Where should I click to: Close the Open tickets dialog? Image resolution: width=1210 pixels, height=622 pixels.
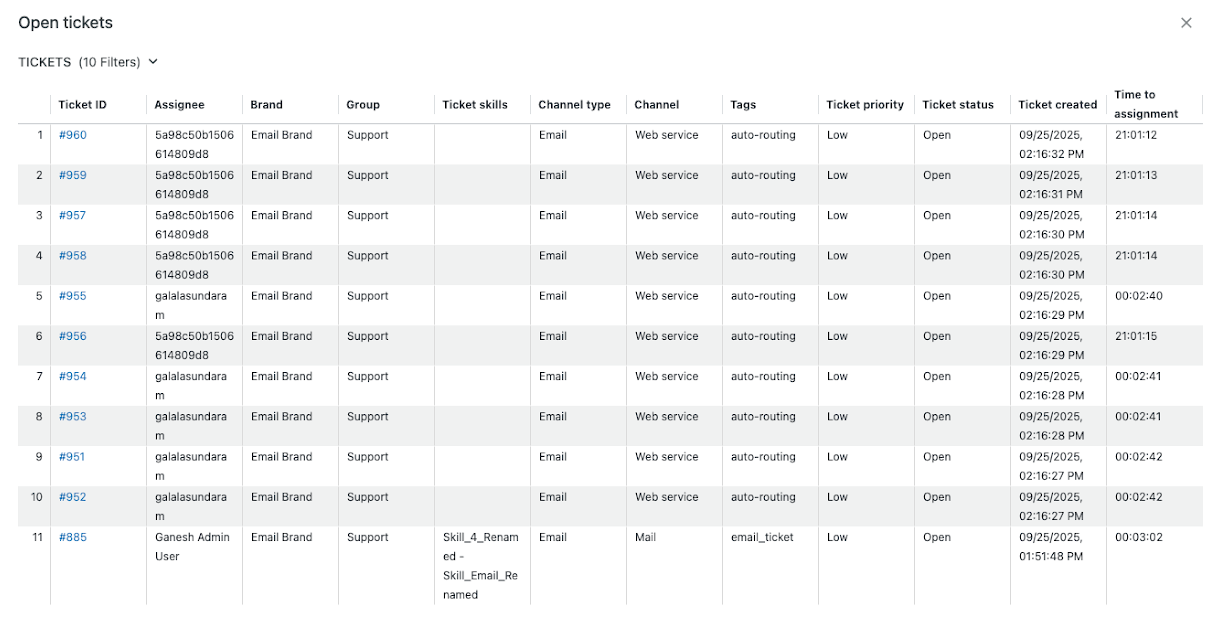(1186, 23)
